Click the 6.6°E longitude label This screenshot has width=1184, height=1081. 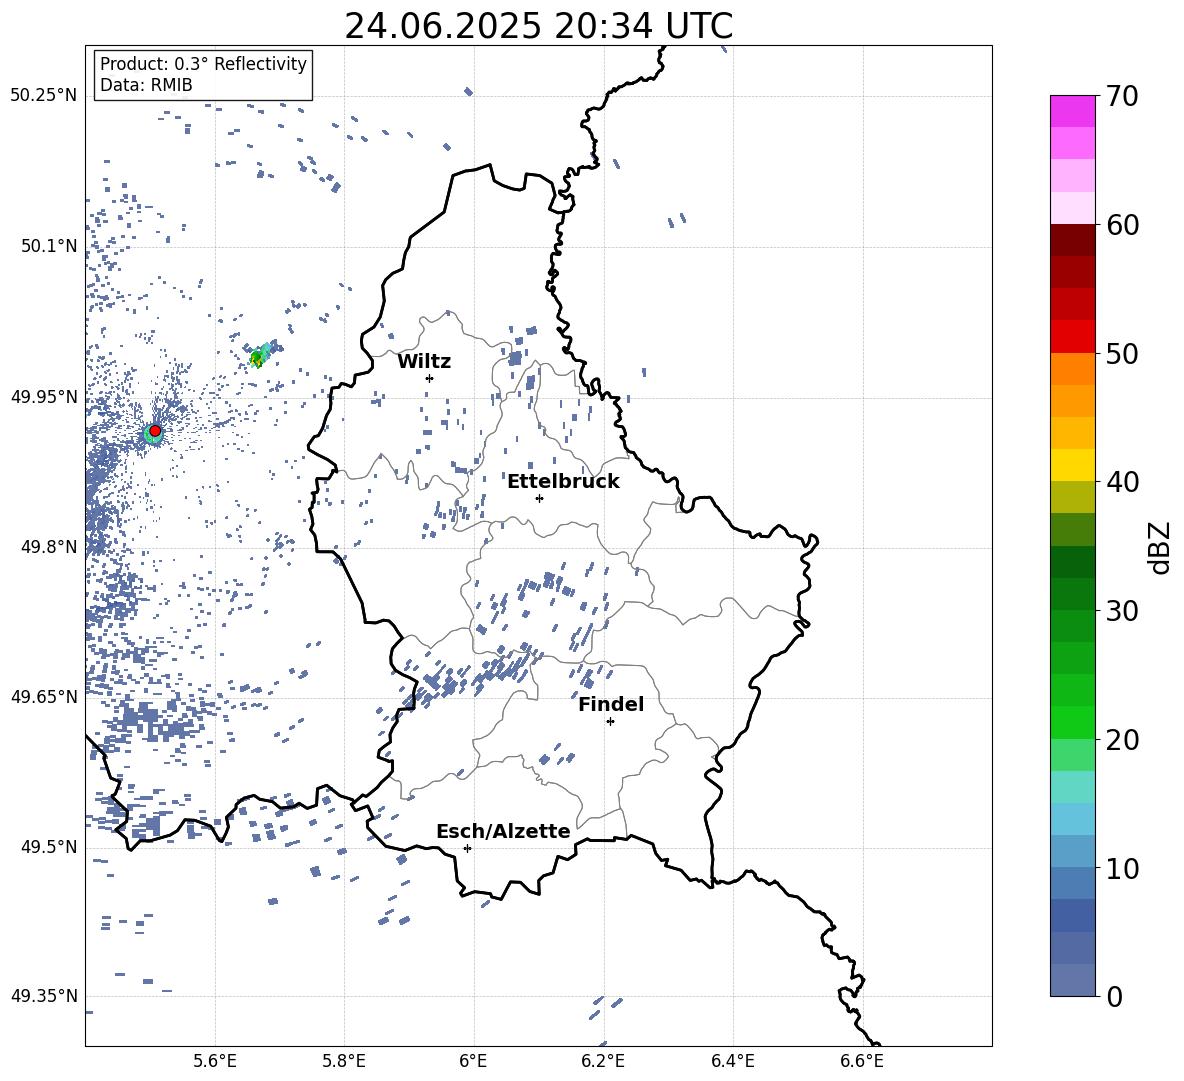coord(862,1061)
